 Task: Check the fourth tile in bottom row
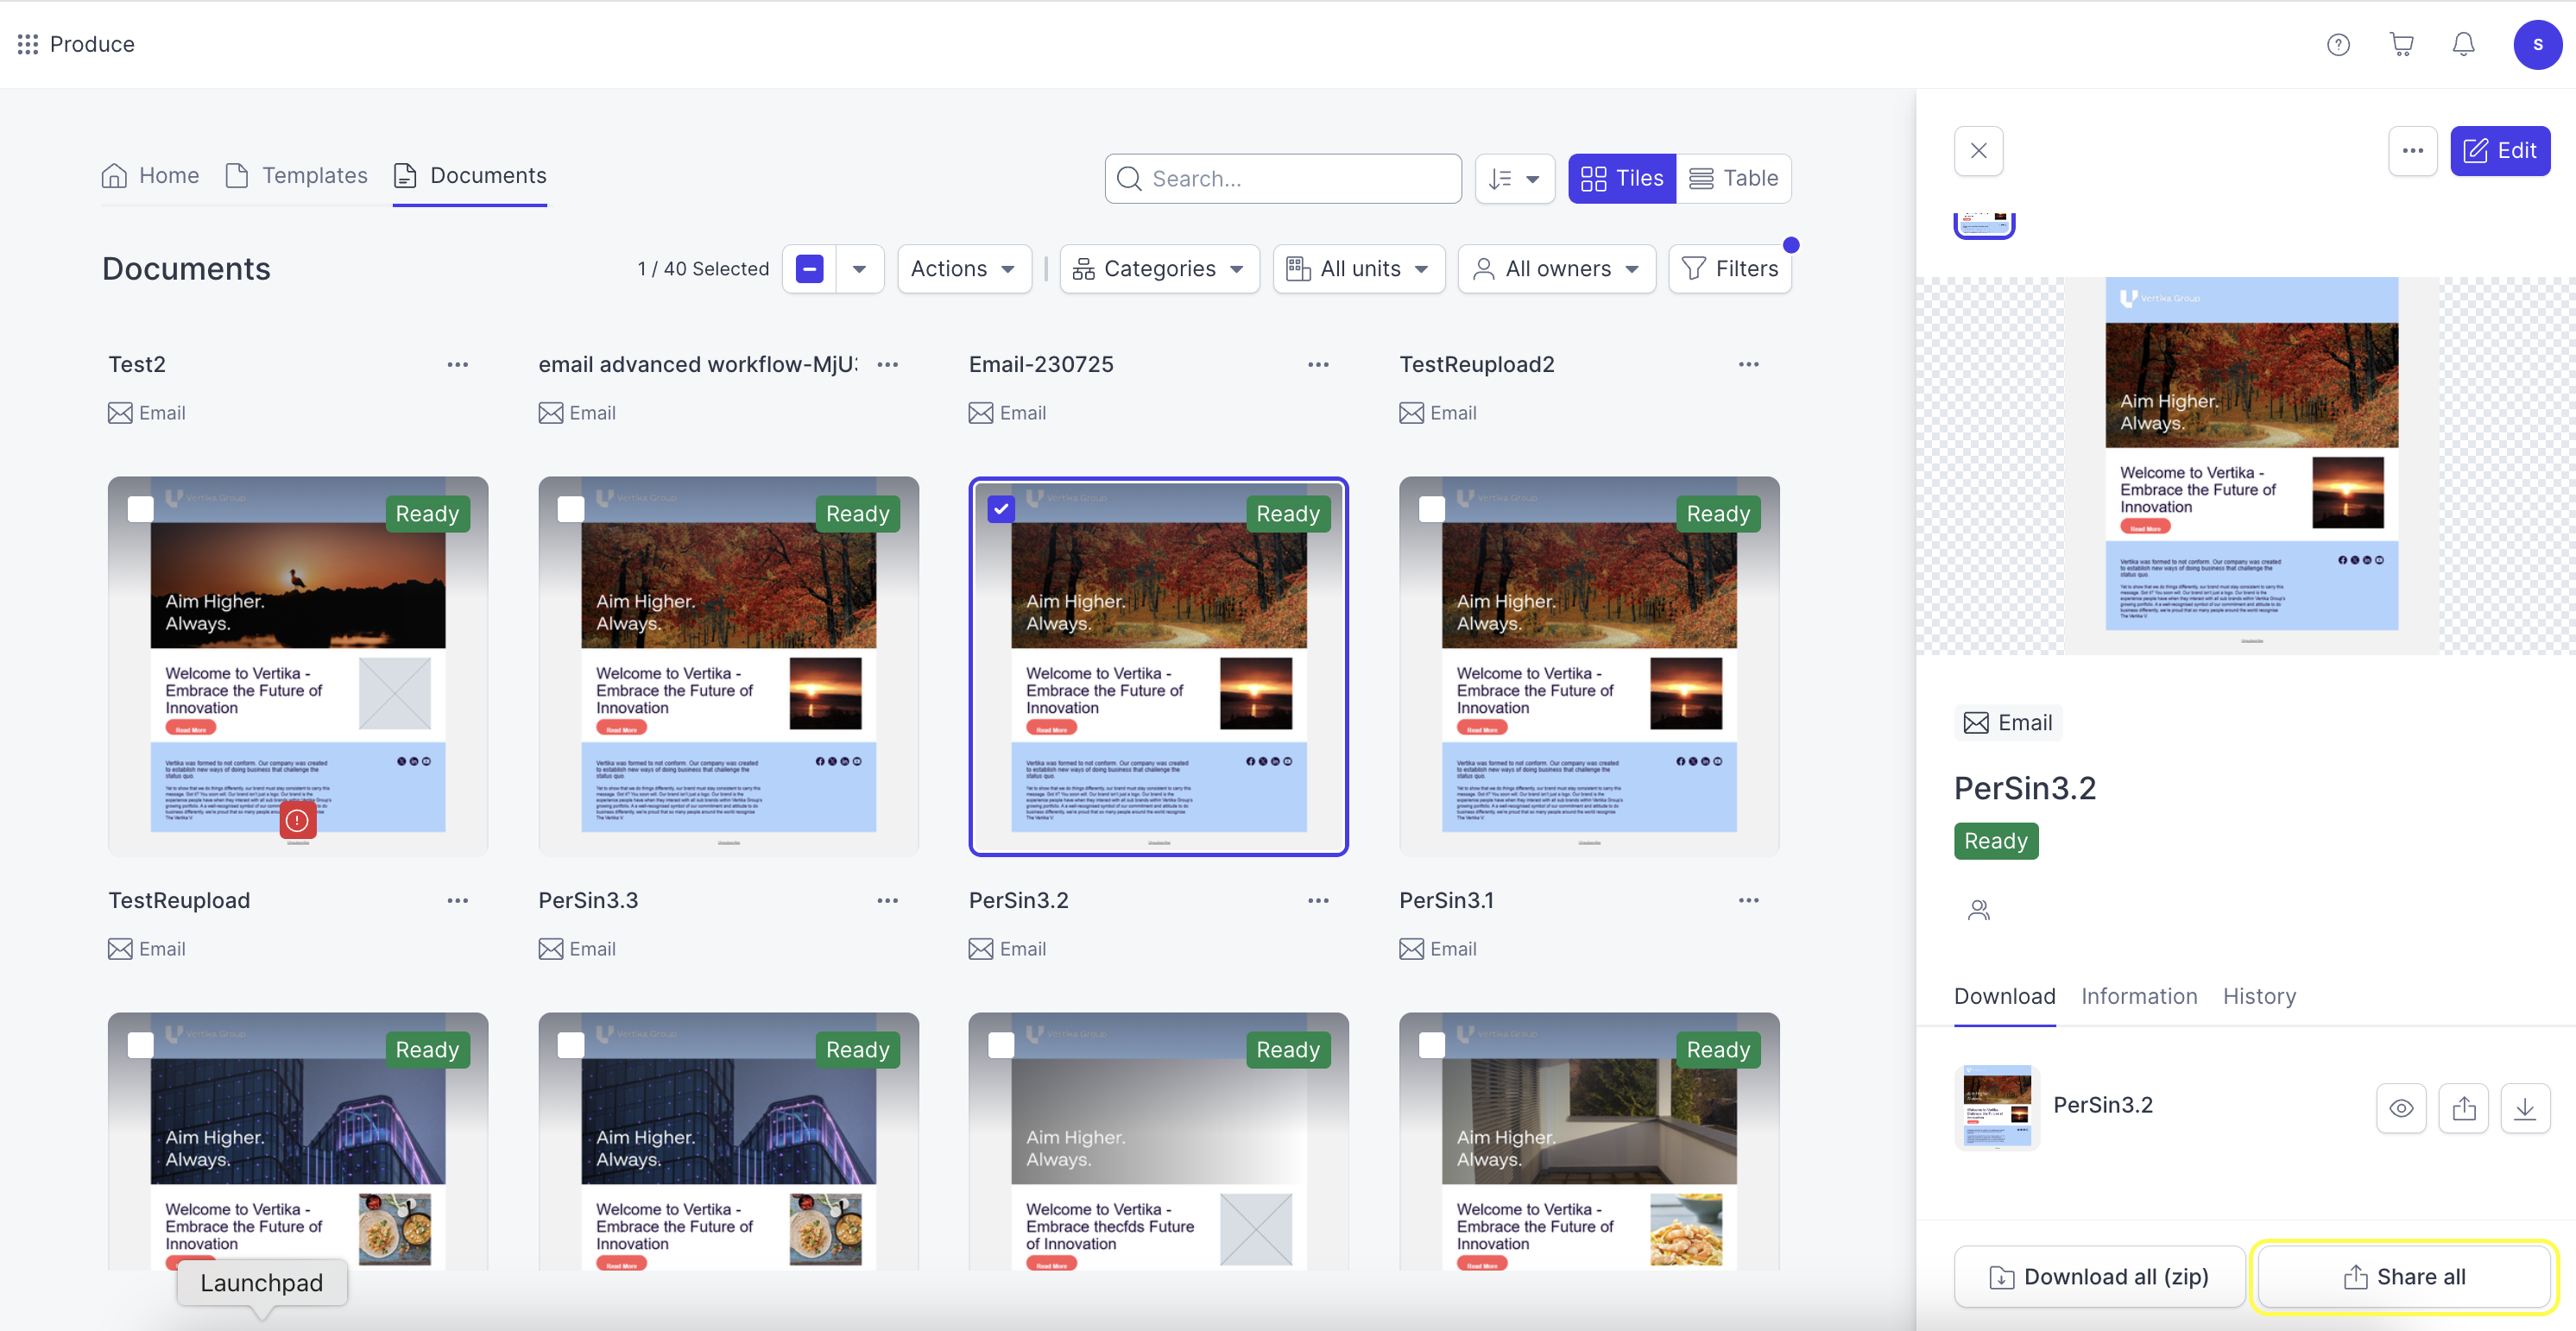point(1432,1045)
